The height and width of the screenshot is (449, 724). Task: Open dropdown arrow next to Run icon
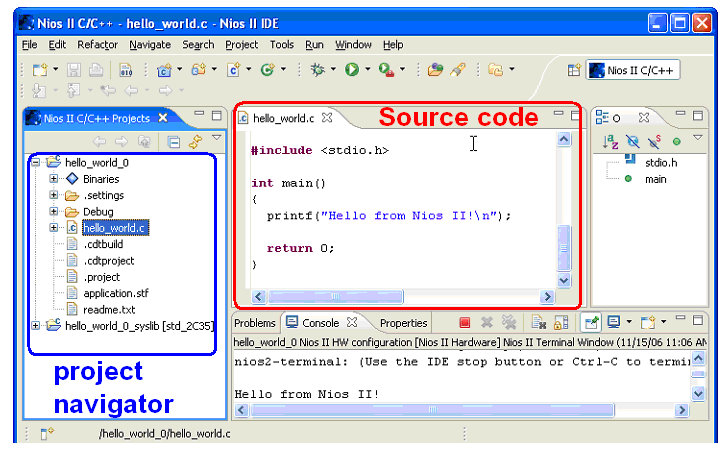368,69
